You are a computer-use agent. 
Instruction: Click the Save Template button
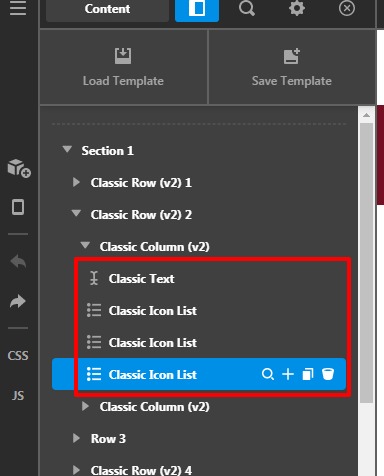point(292,67)
